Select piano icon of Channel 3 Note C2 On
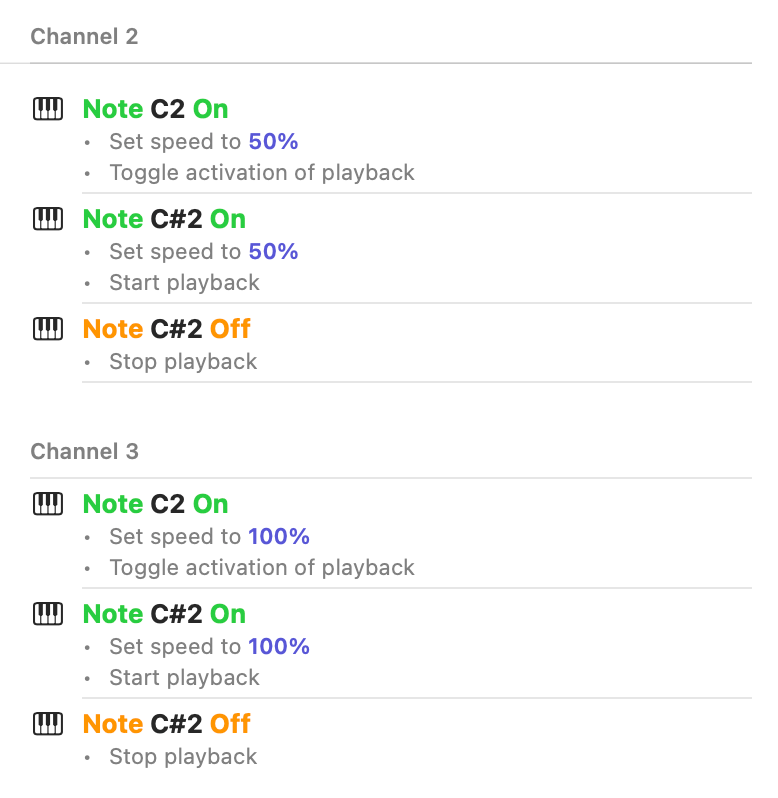Viewport: 778px width, 798px height. tap(48, 504)
